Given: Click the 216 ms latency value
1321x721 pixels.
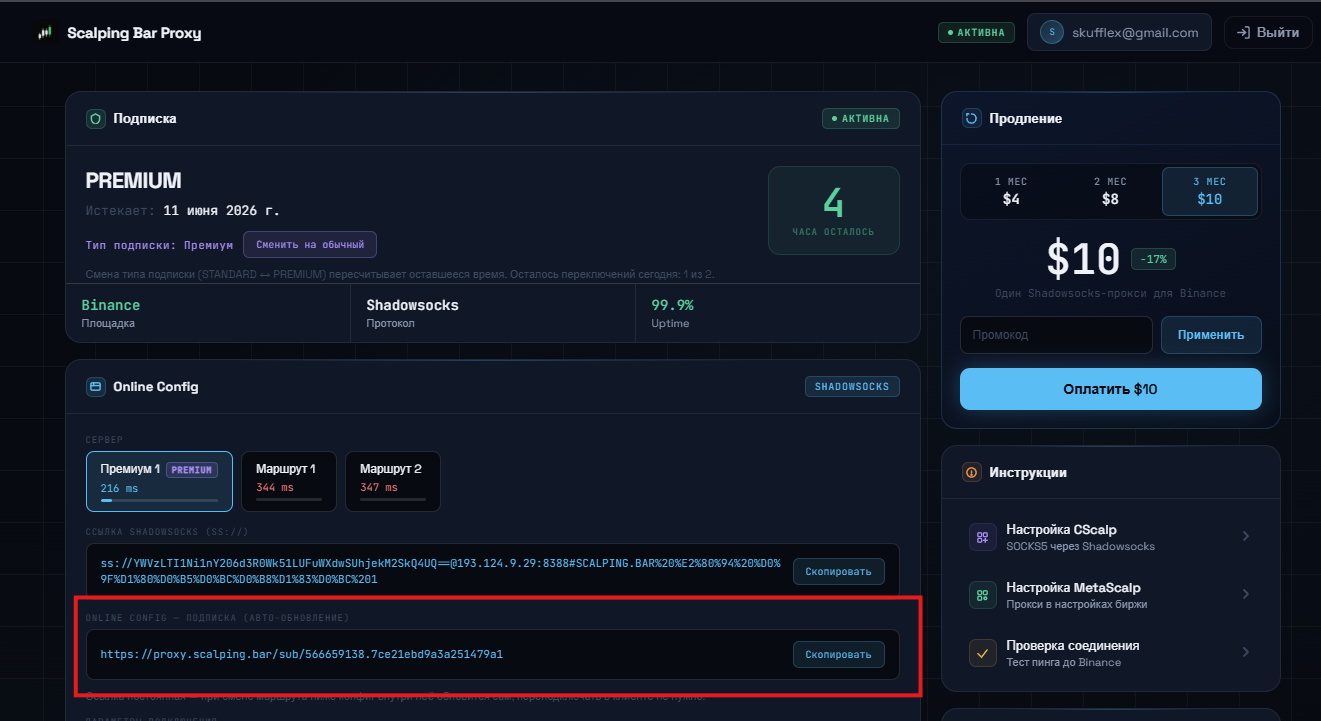Looking at the screenshot, I should tap(120, 488).
